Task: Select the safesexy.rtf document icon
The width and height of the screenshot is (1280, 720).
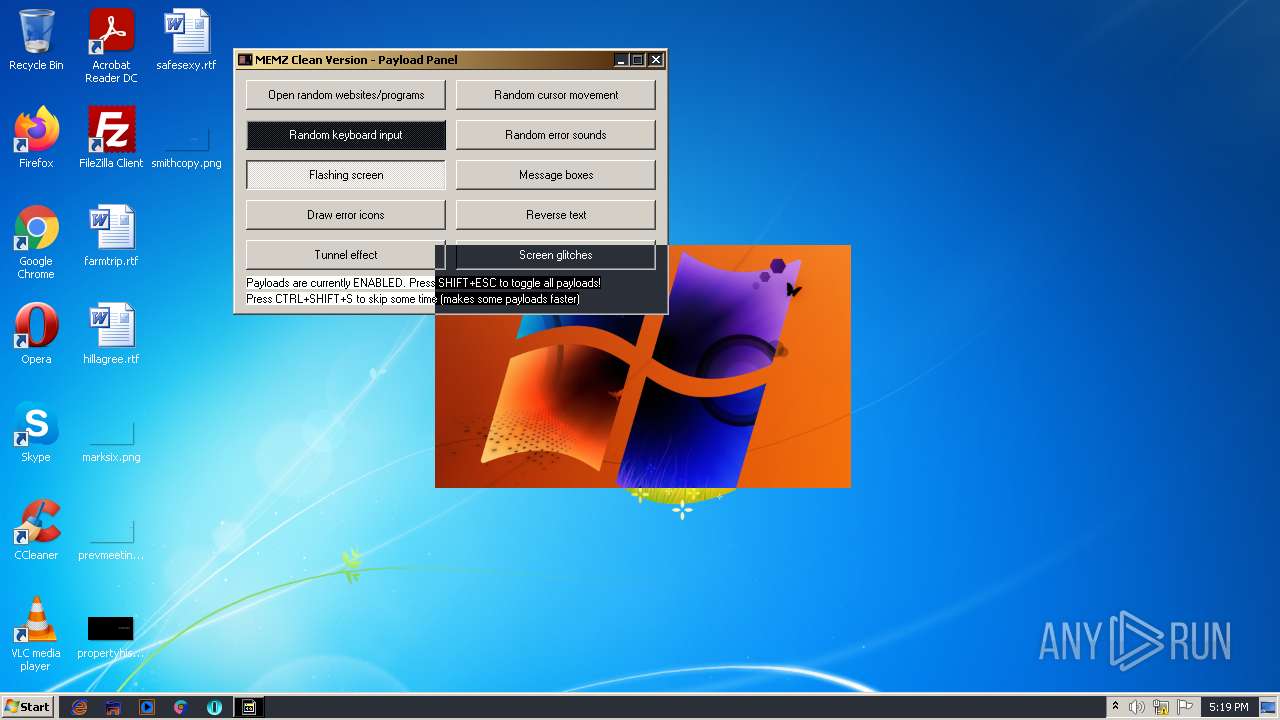Action: pos(186,40)
